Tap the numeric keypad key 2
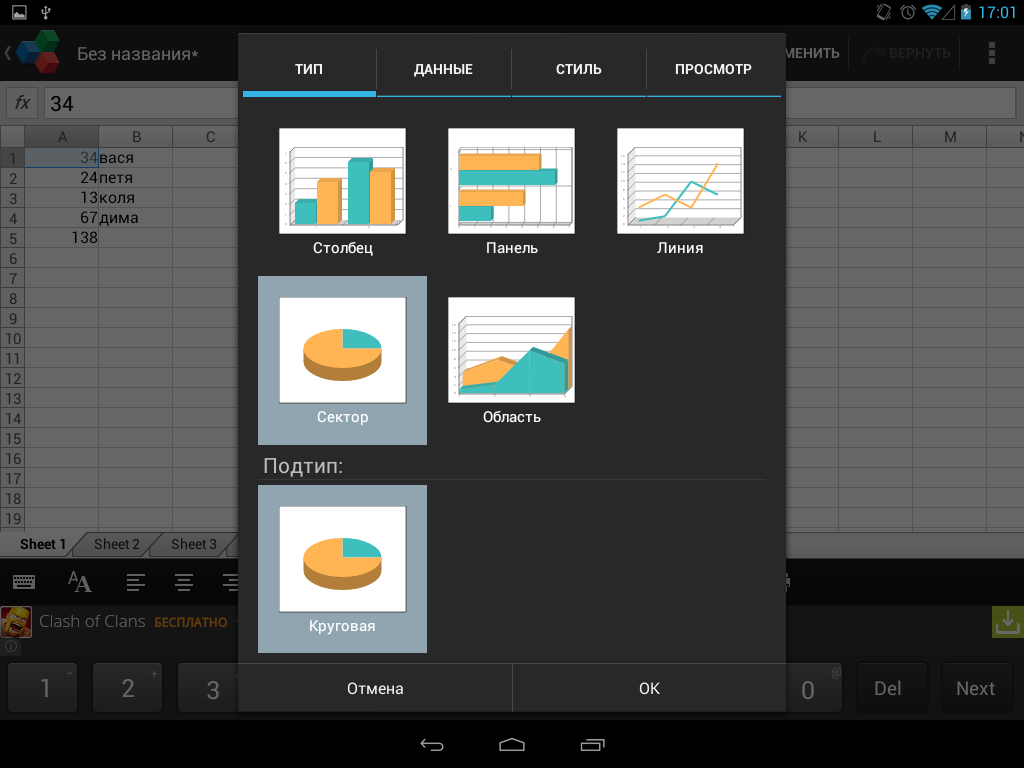The height and width of the screenshot is (768, 1024). click(127, 688)
